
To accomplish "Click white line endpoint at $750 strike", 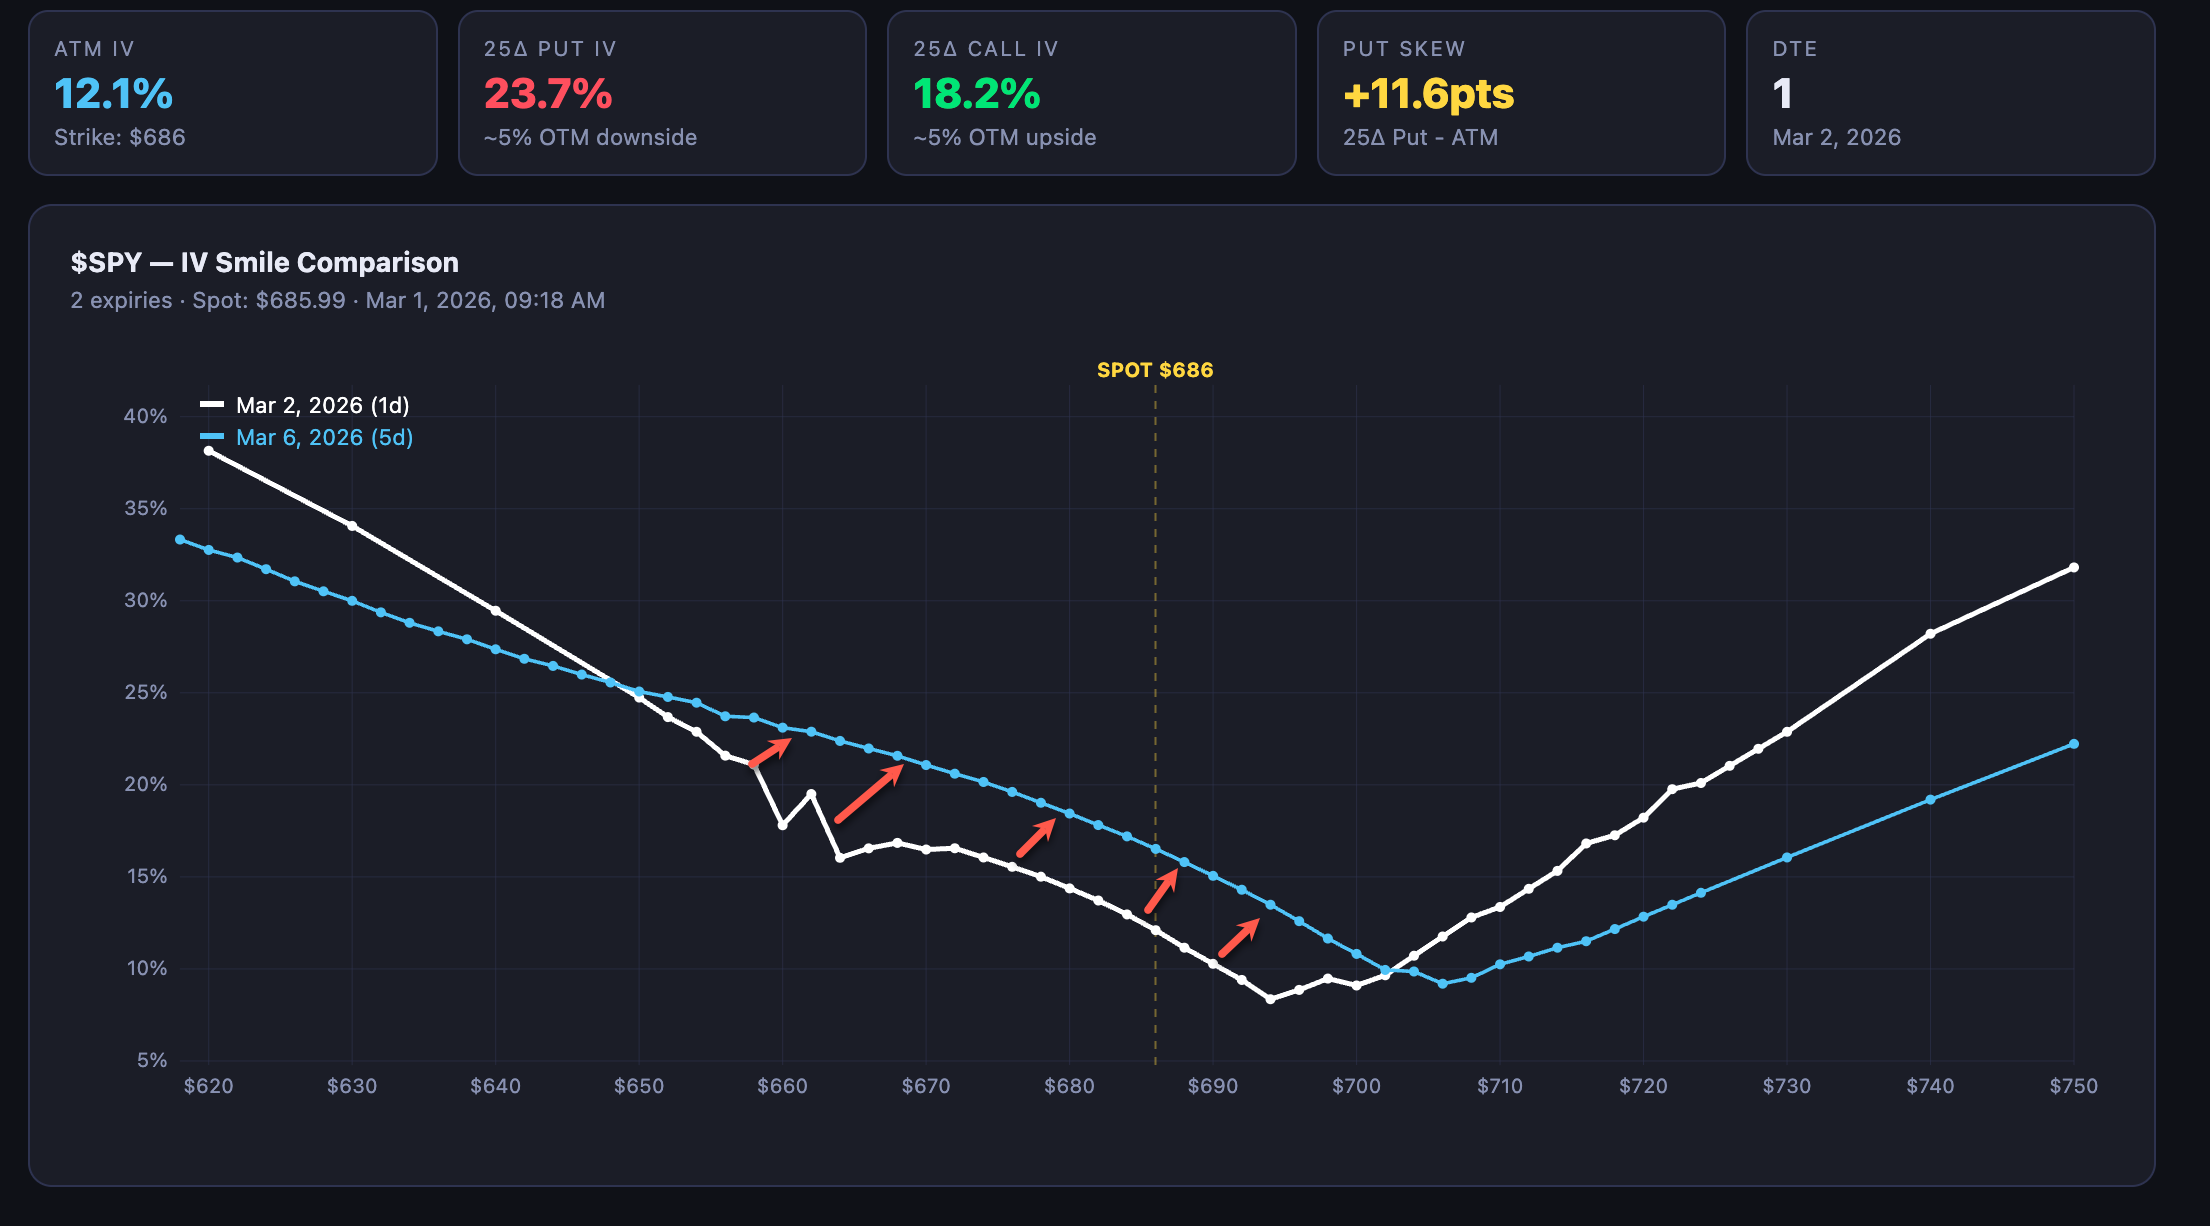I will [2073, 568].
